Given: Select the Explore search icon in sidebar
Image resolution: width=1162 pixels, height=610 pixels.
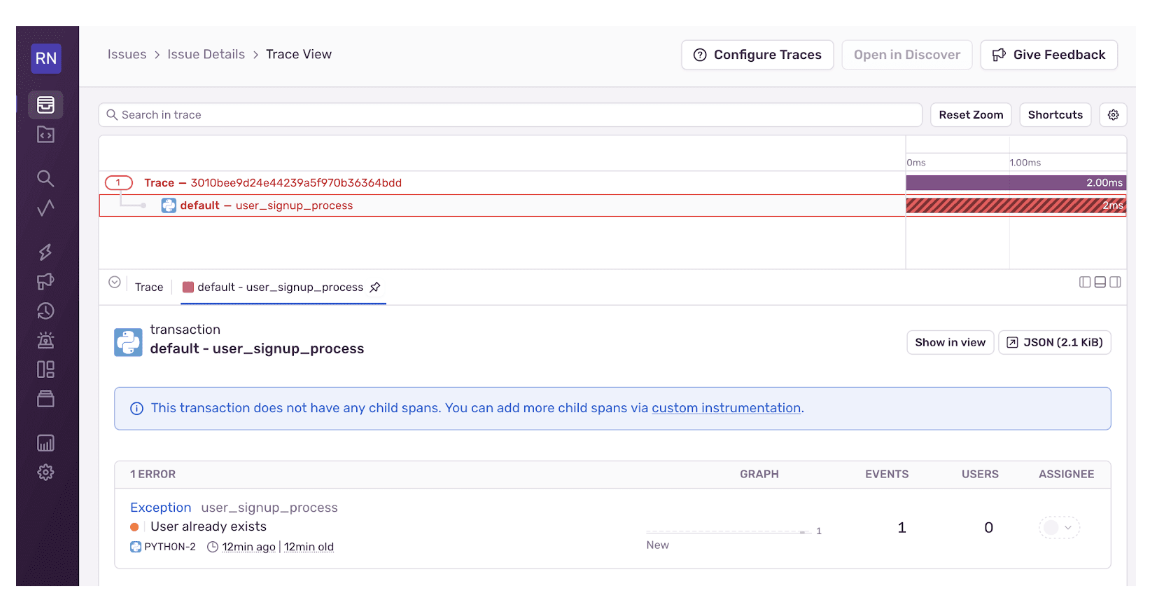Looking at the screenshot, I should point(46,178).
